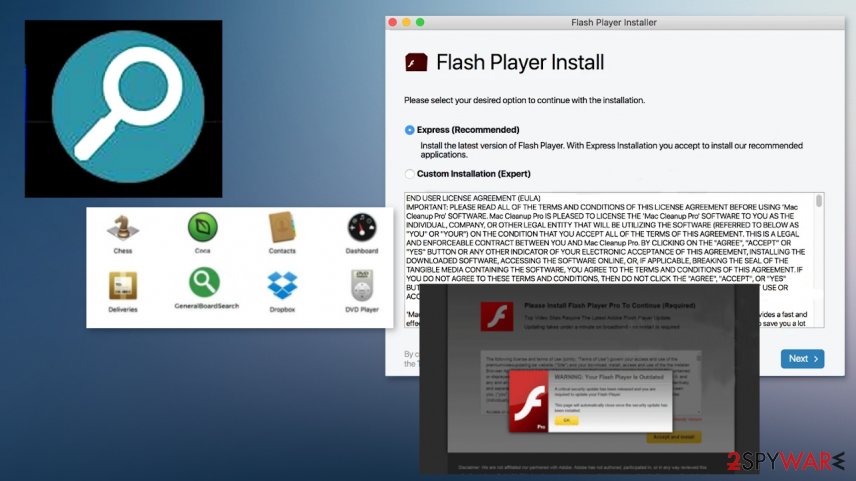
Task: Click the 'WARNING: Your Flash Player is Outdated' text
Action: pyautogui.click(x=609, y=377)
